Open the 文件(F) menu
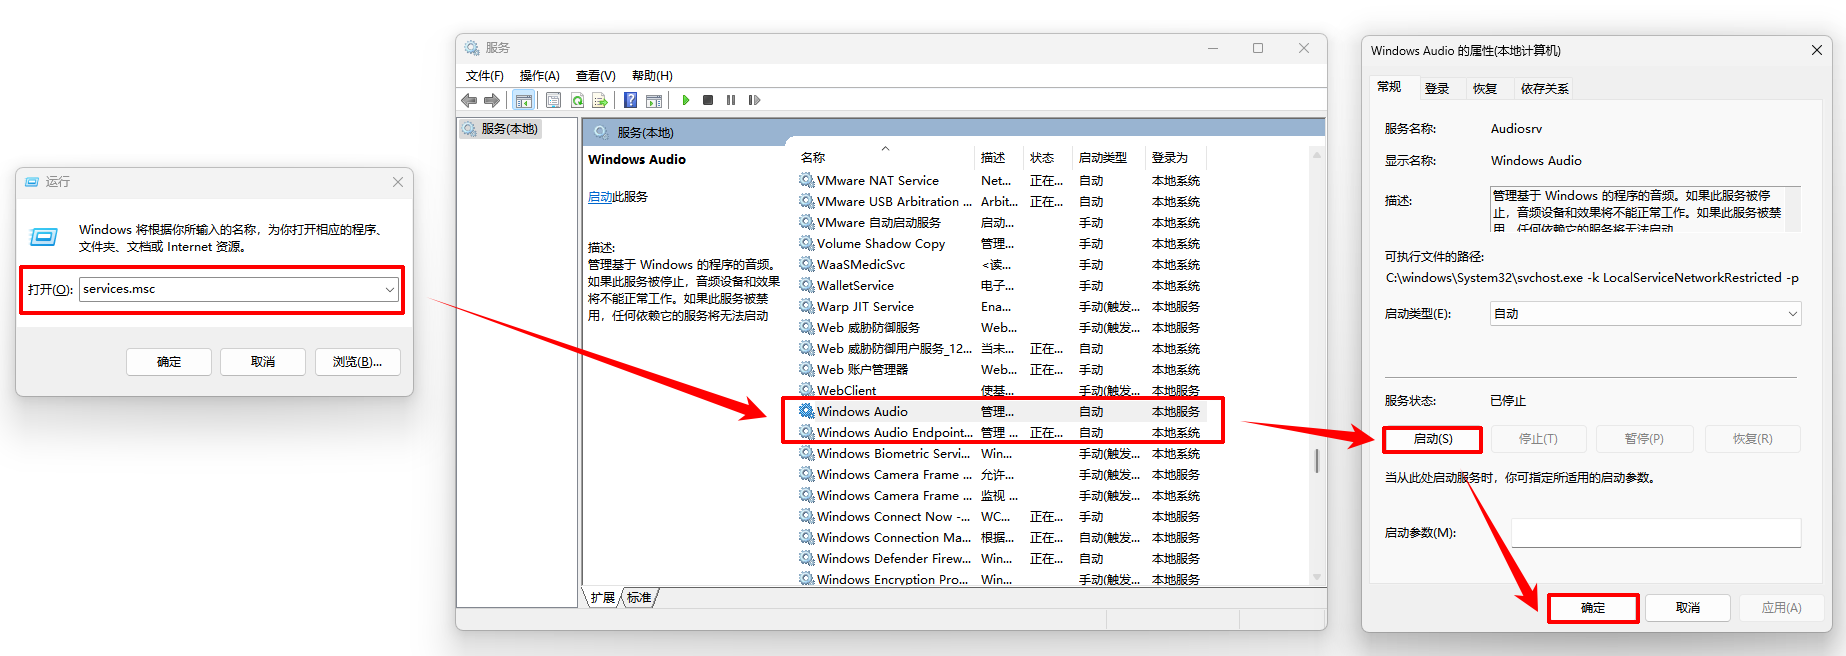Image resolution: width=1846 pixels, height=656 pixels. tap(485, 76)
